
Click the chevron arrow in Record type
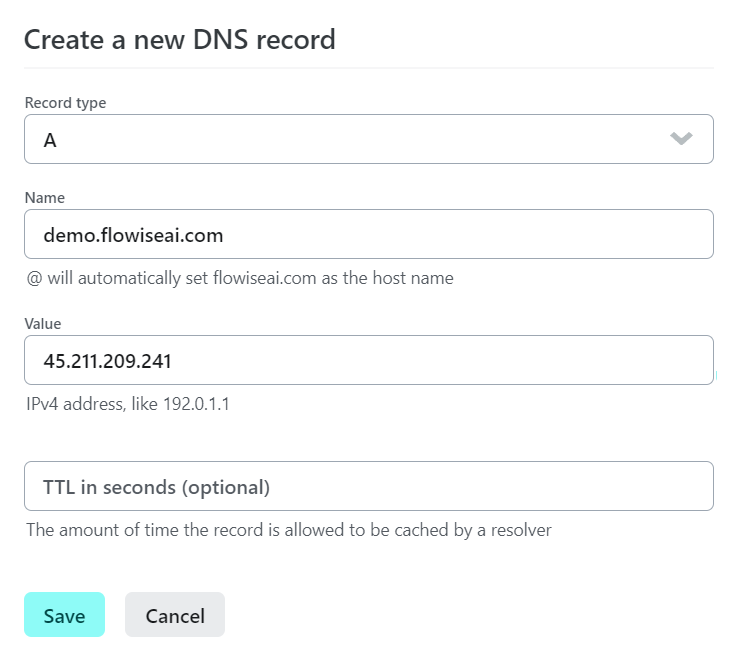[681, 139]
